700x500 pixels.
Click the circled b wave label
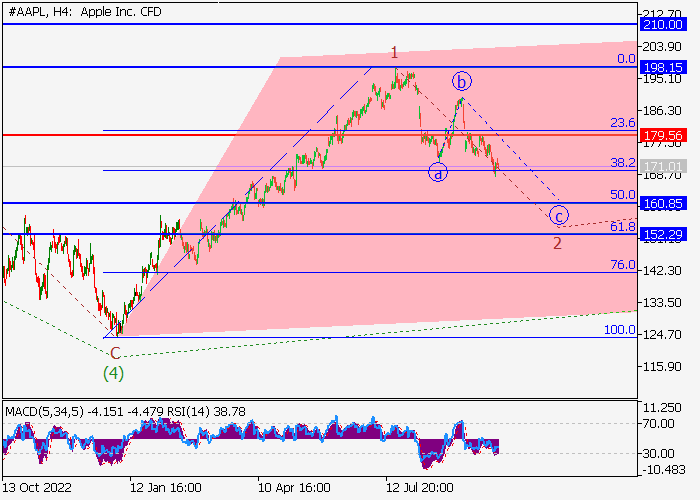tap(462, 82)
